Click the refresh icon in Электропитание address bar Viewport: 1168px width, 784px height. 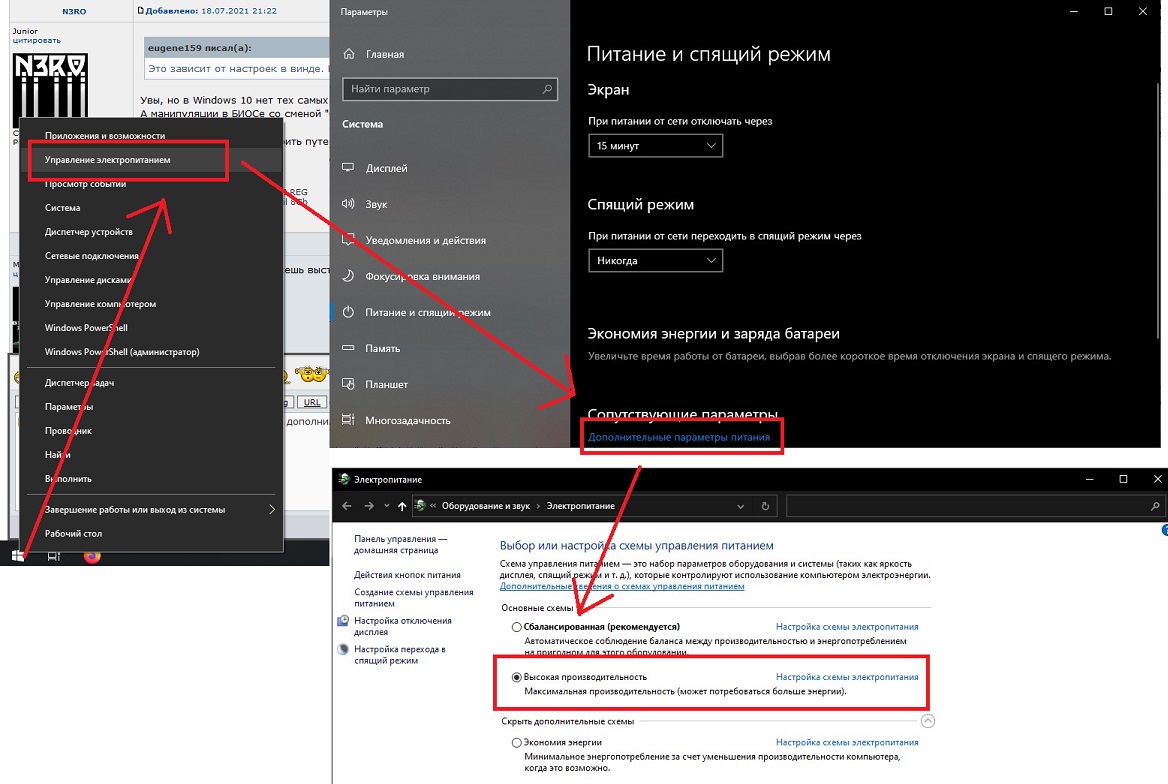765,506
